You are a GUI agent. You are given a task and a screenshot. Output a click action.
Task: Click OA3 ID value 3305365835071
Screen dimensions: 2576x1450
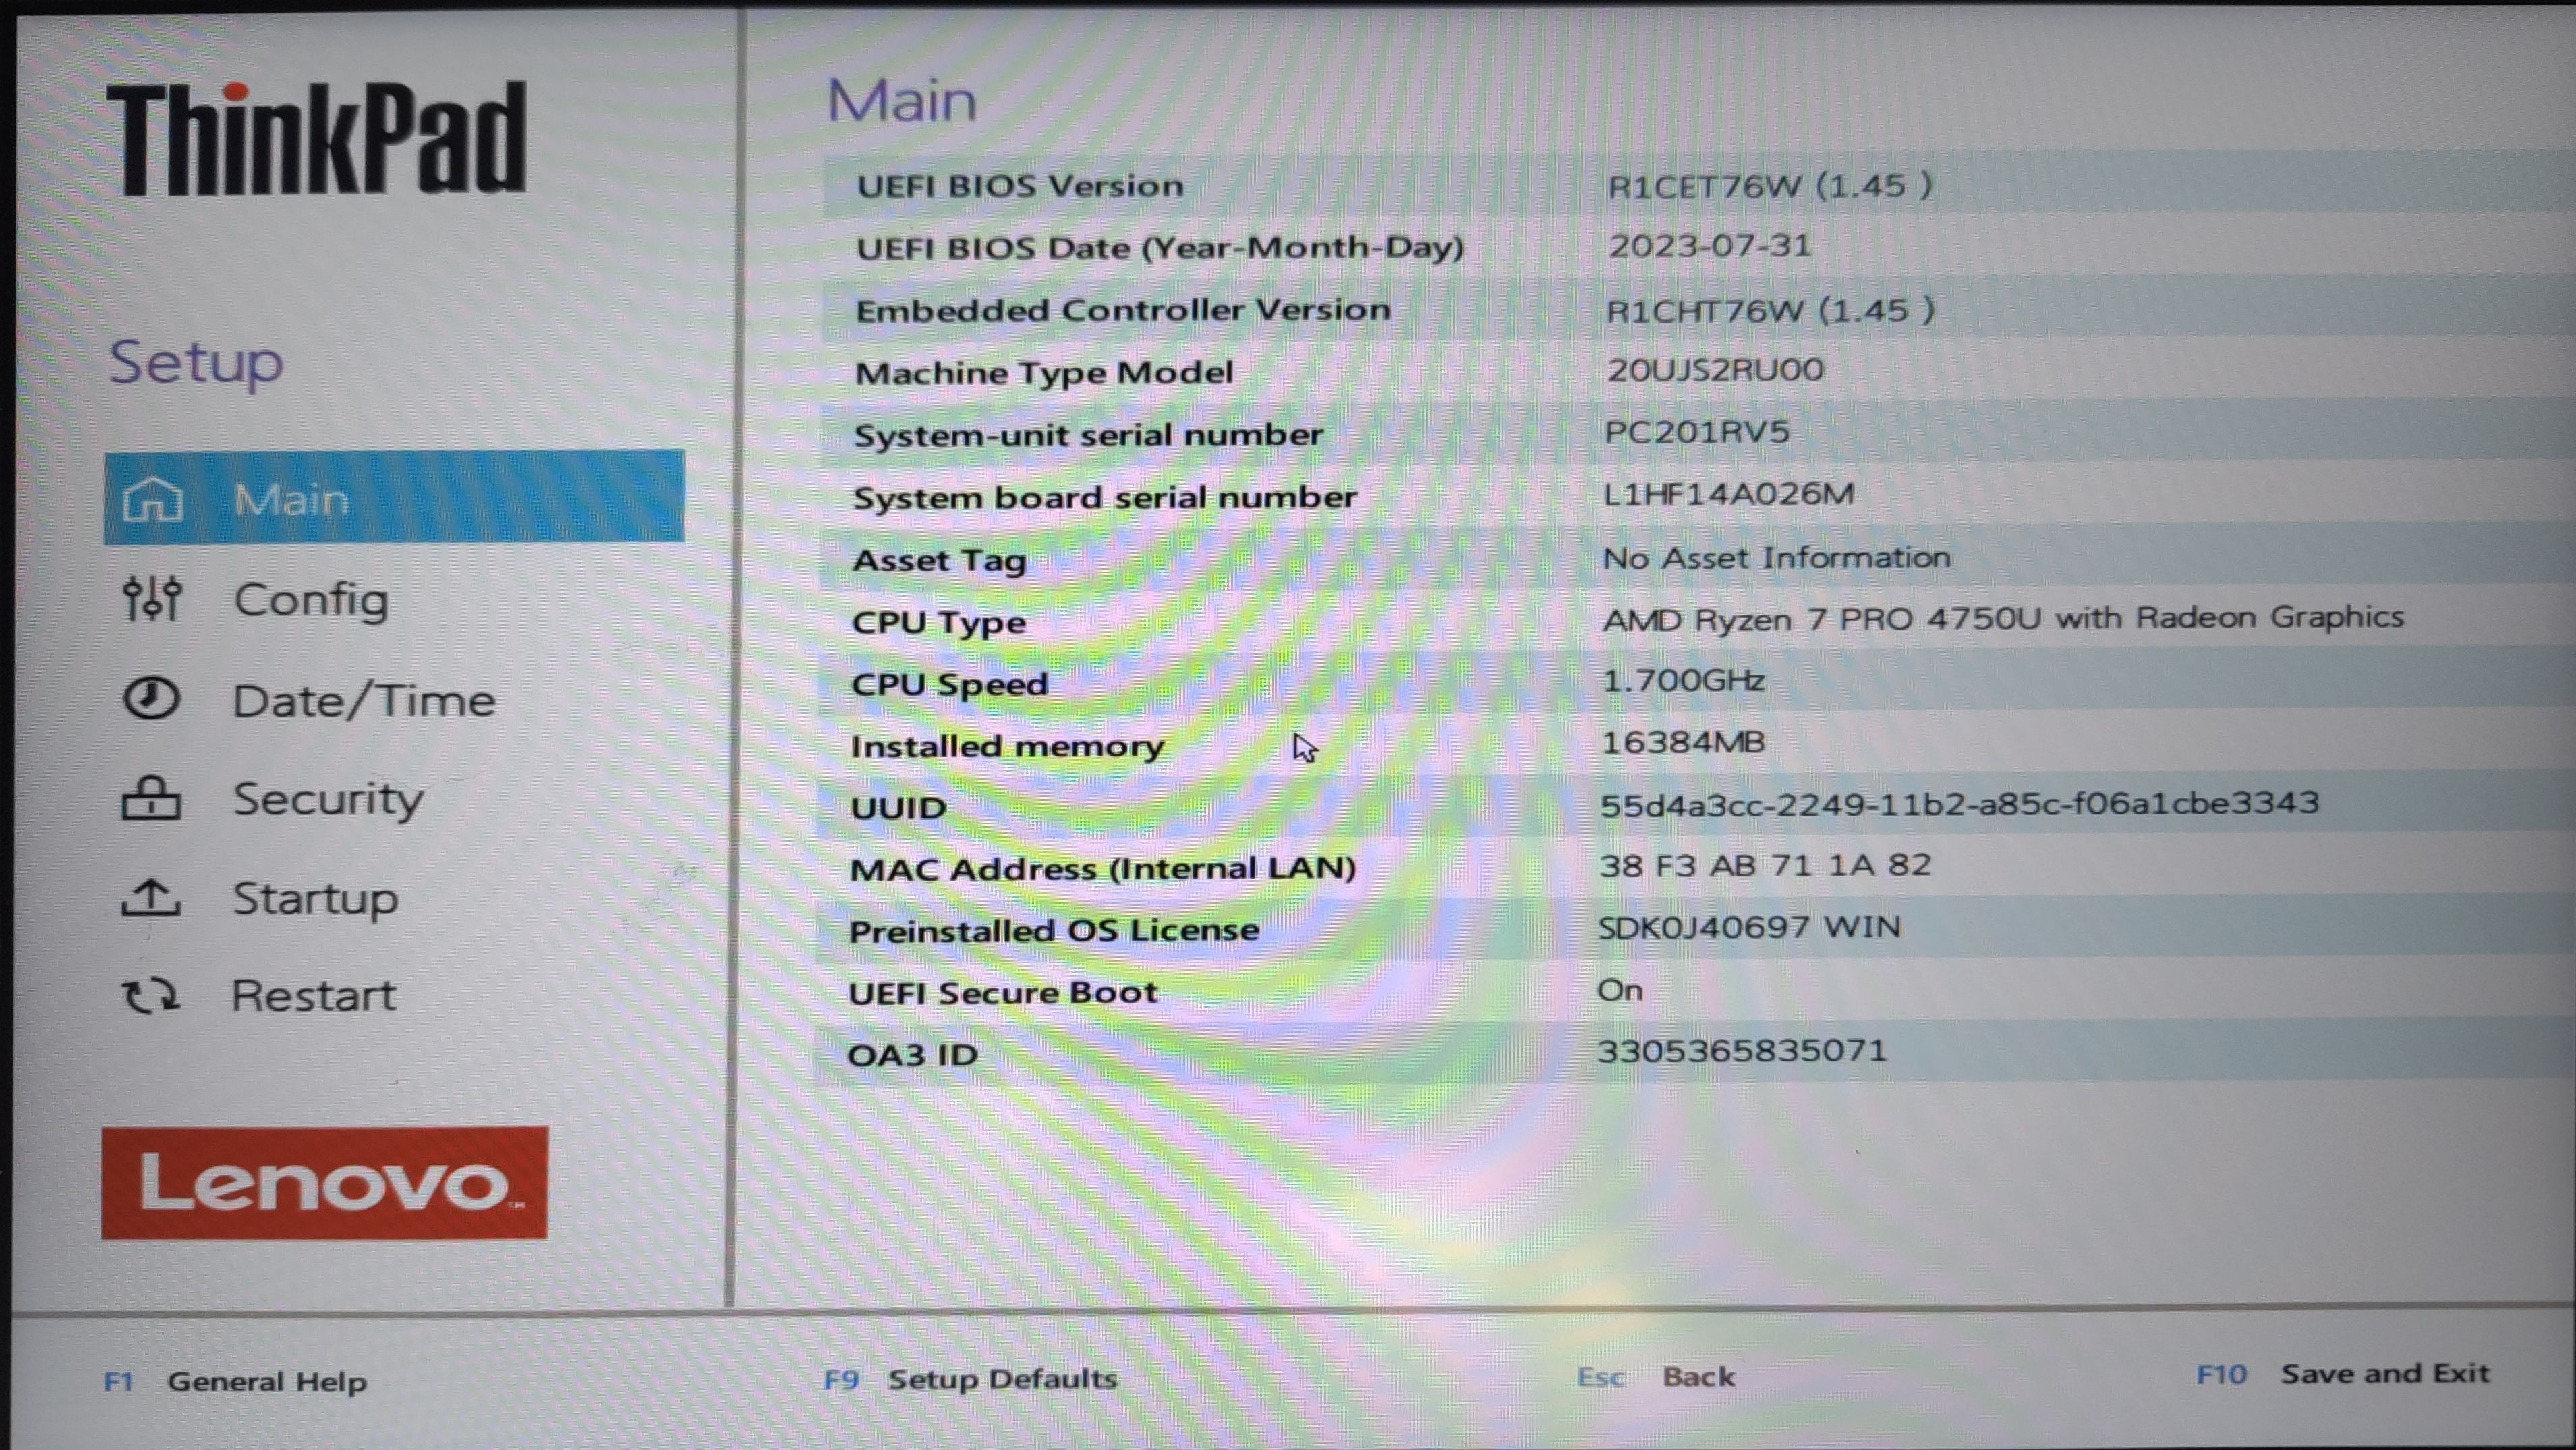[x=1742, y=1051]
